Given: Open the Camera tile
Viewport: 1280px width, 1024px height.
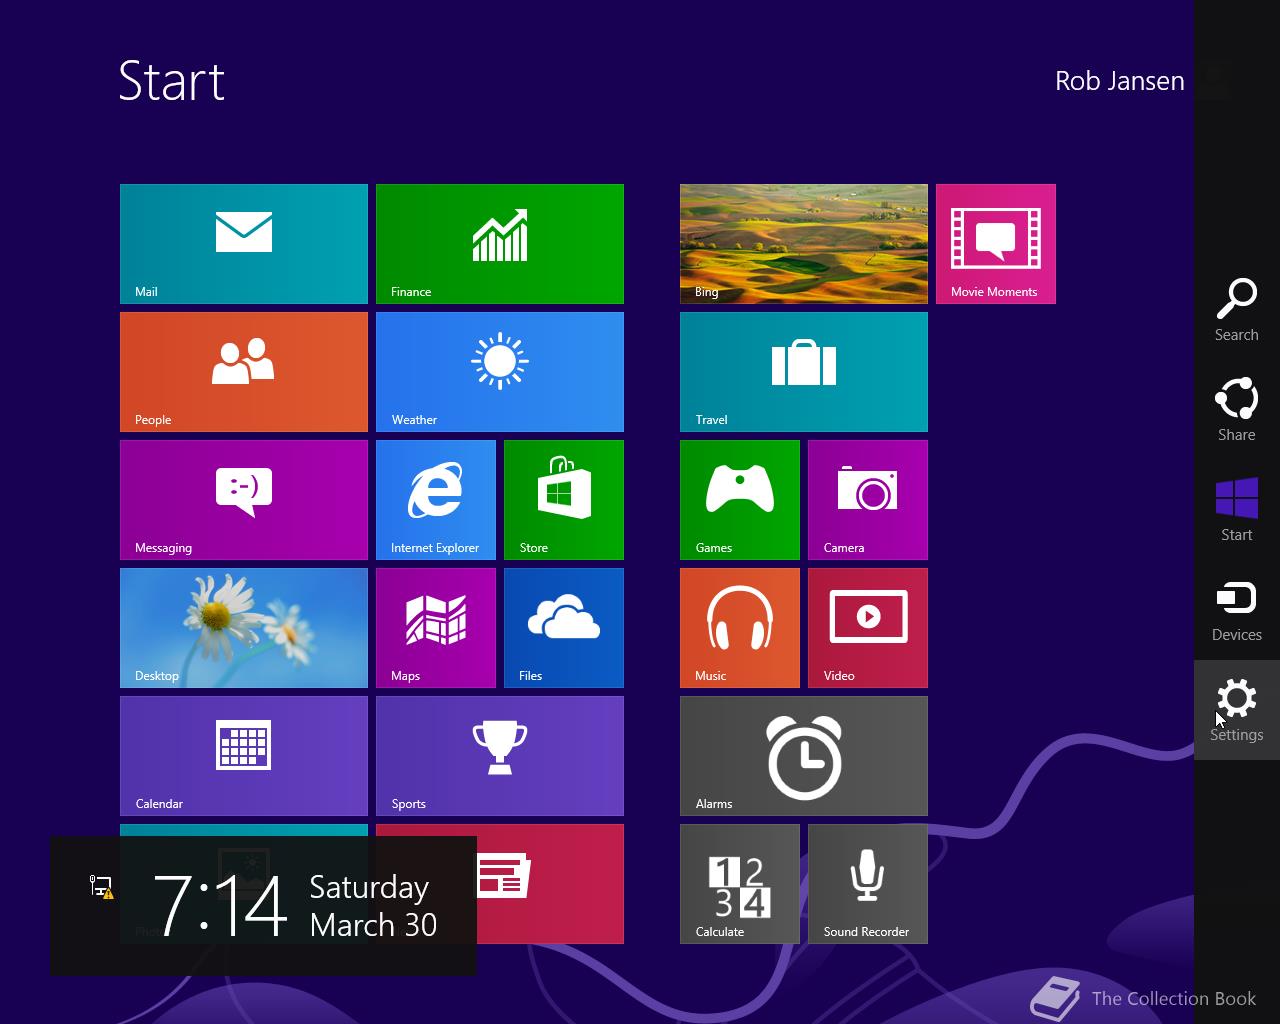Looking at the screenshot, I should pos(868,500).
